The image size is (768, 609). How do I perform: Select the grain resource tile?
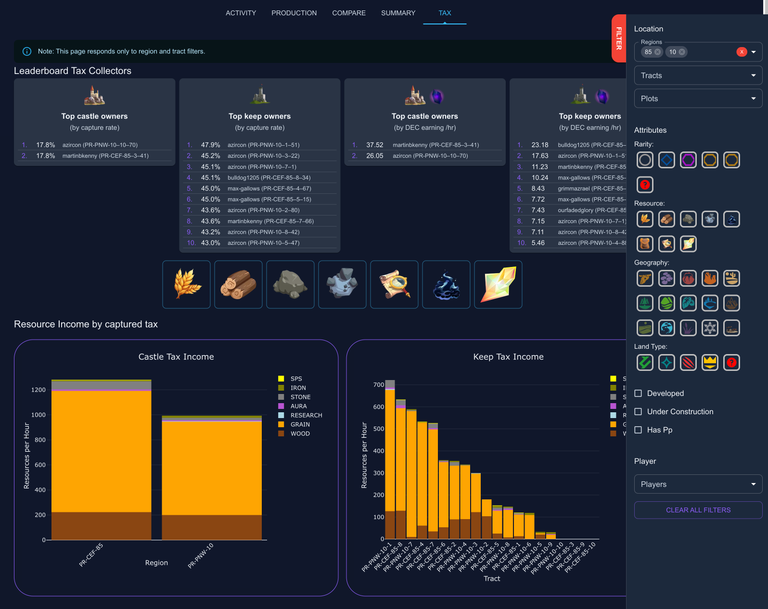click(186, 285)
